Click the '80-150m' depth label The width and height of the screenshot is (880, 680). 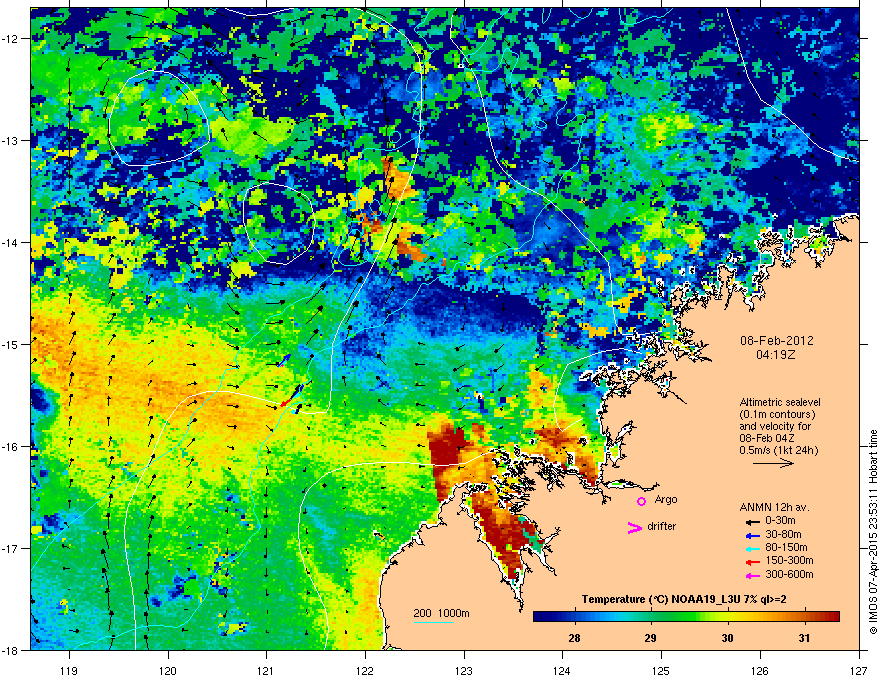point(786,548)
